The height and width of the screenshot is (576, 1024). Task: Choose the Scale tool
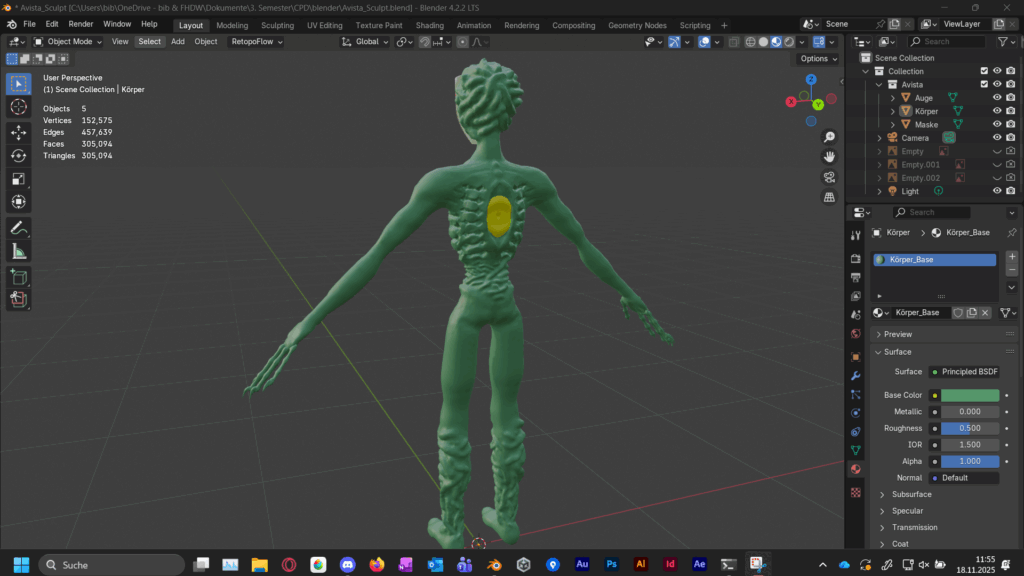18,179
